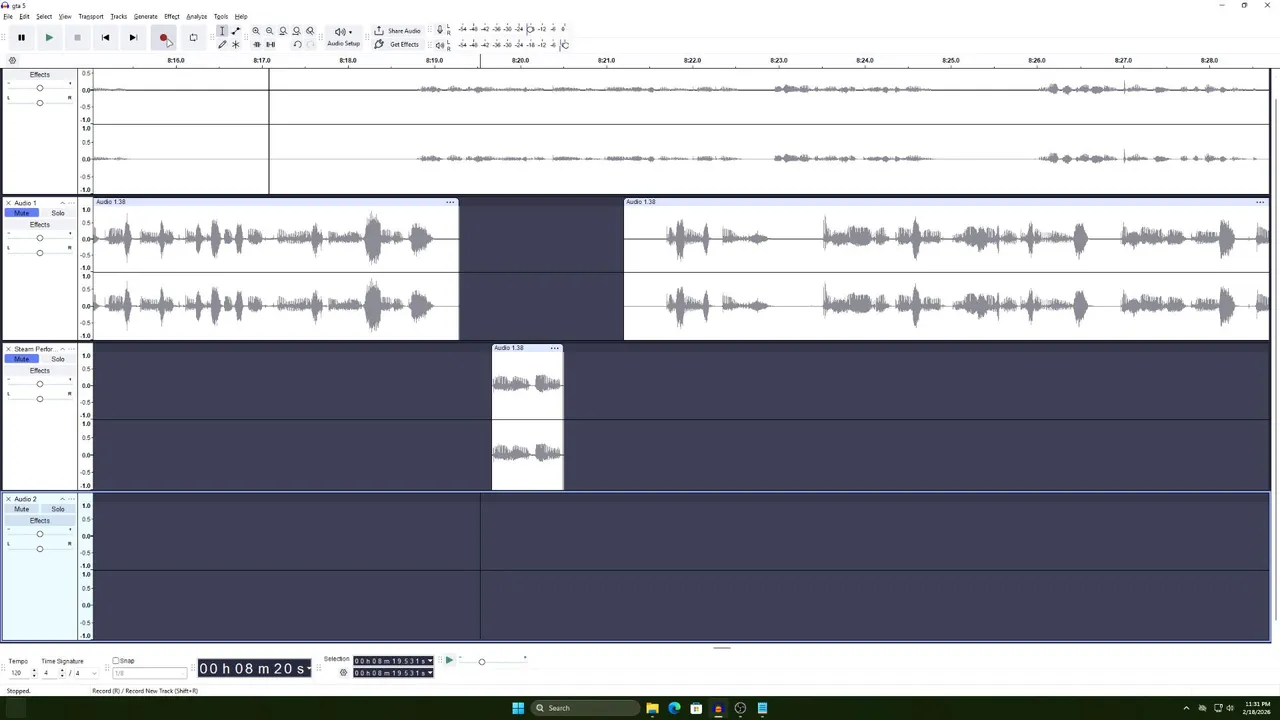Open the Tracks menu

coord(118,17)
